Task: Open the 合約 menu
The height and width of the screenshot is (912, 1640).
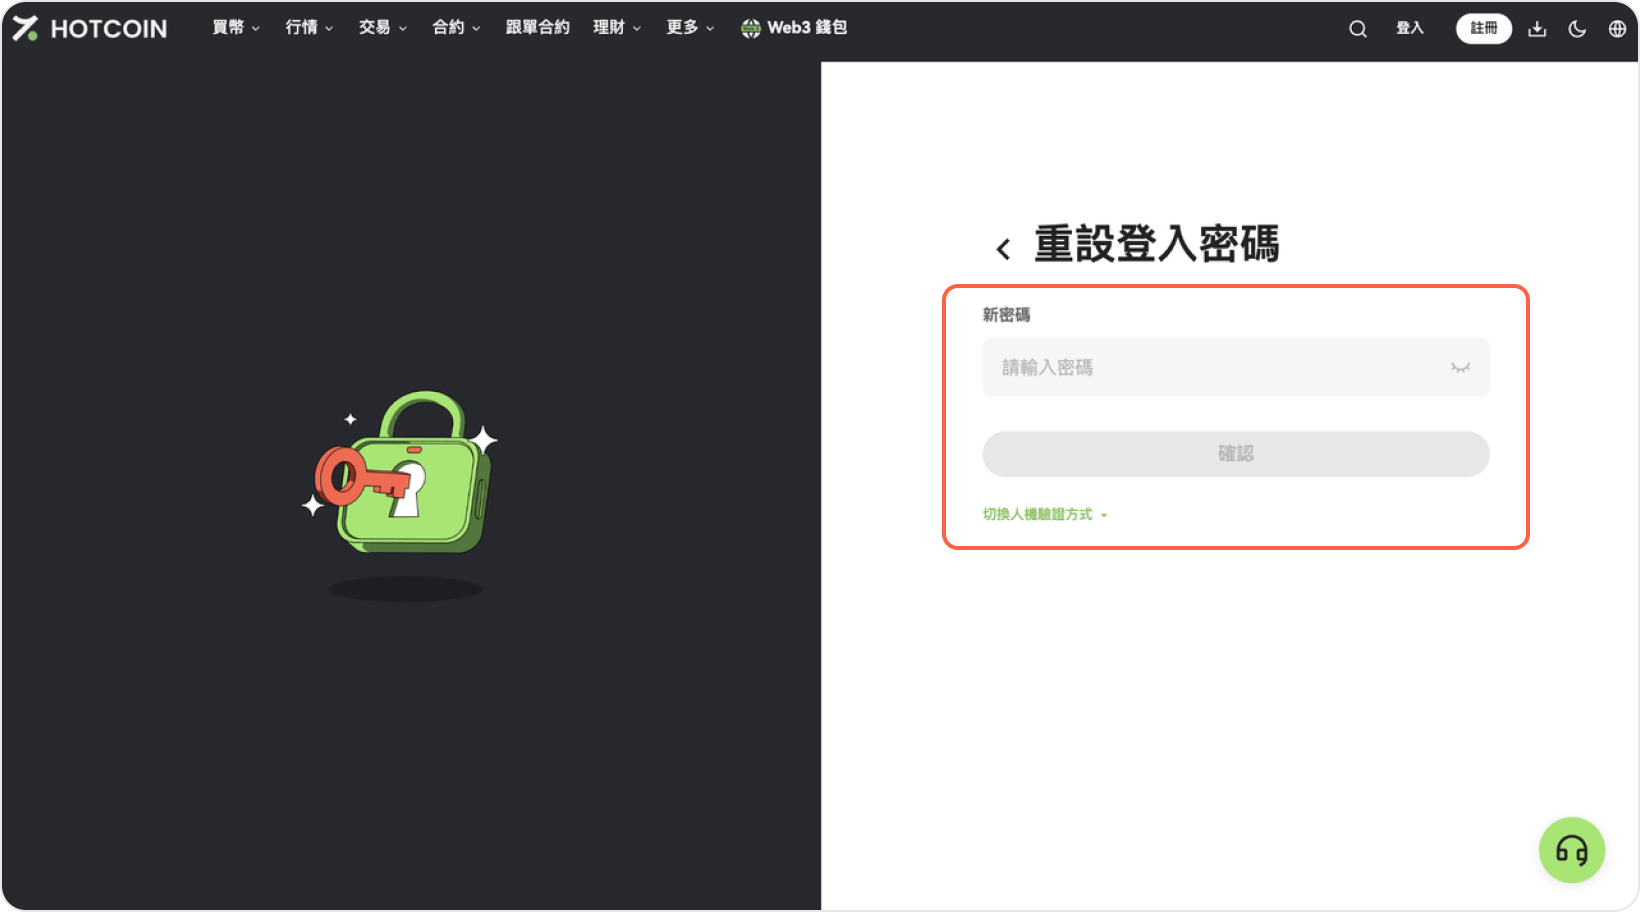Action: pos(455,28)
